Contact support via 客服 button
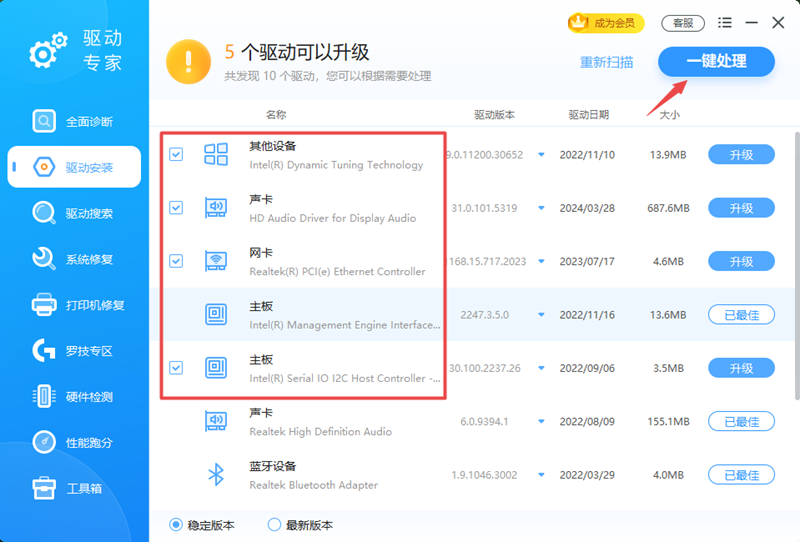The width and height of the screenshot is (800, 542). (x=683, y=23)
